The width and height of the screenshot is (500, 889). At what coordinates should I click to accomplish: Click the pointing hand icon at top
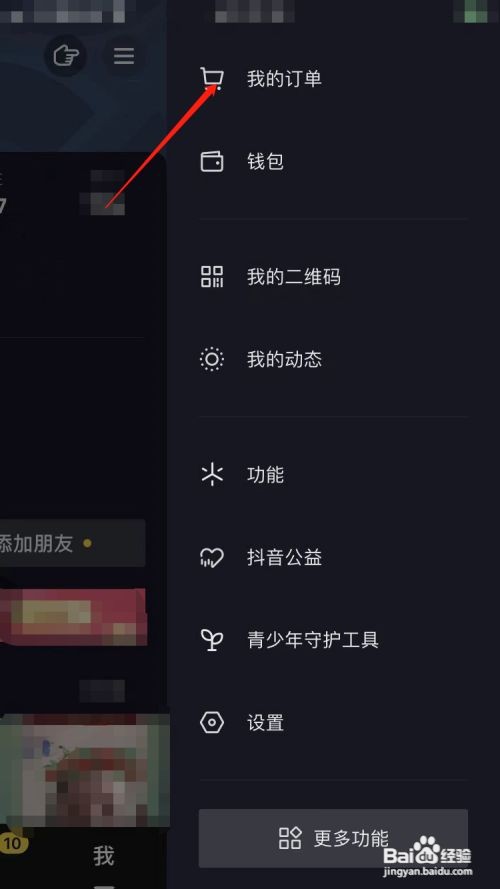(x=66, y=56)
